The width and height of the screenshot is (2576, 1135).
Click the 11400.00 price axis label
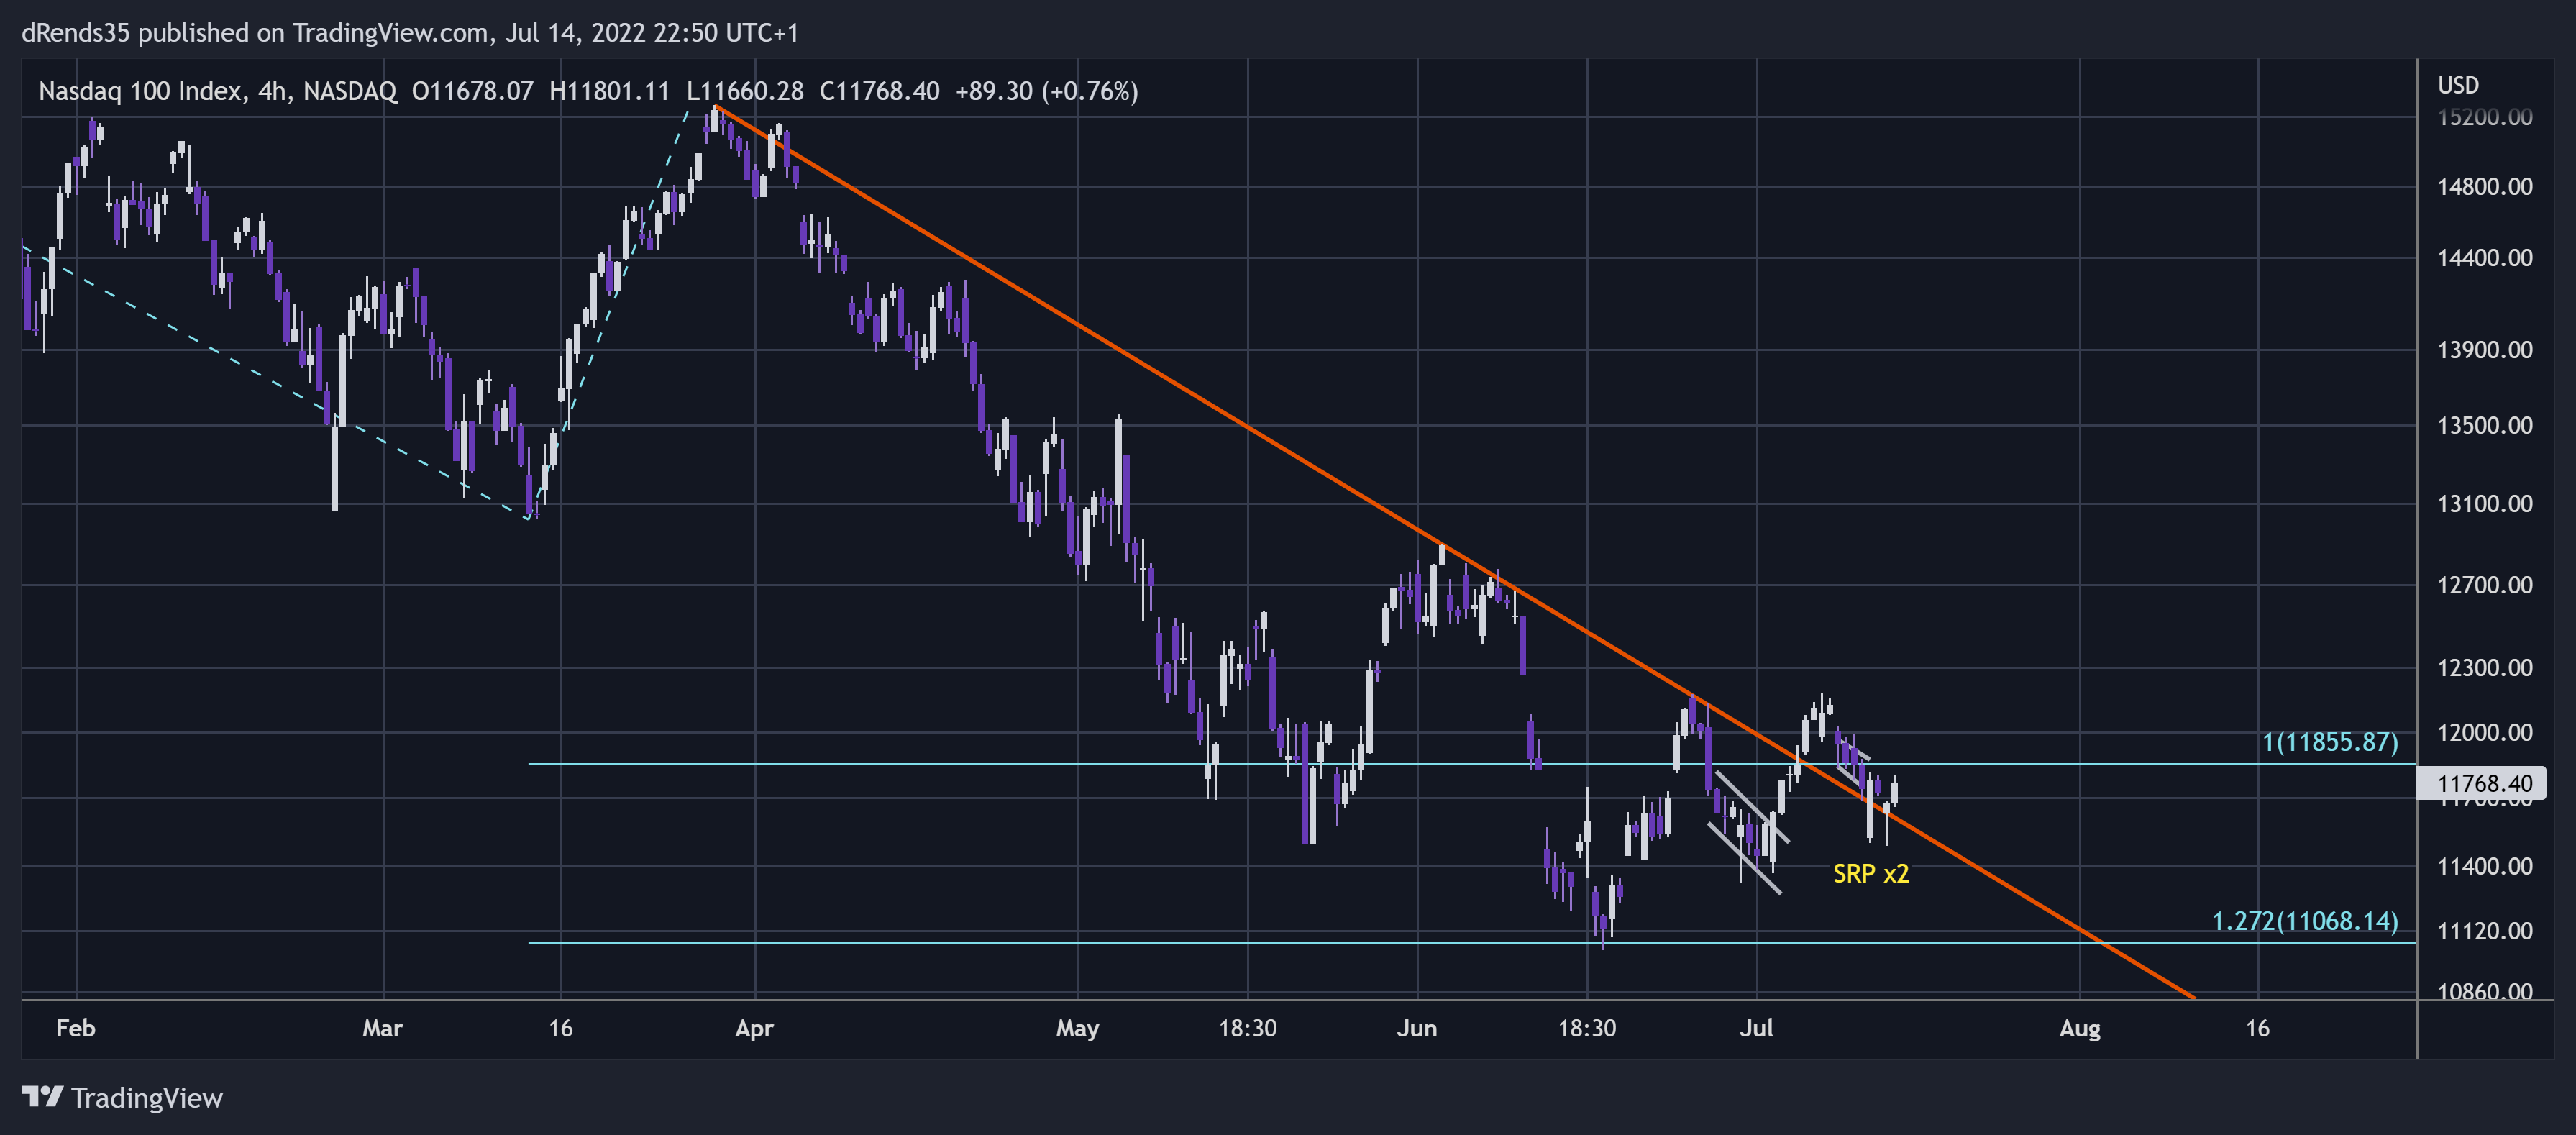tap(2485, 867)
